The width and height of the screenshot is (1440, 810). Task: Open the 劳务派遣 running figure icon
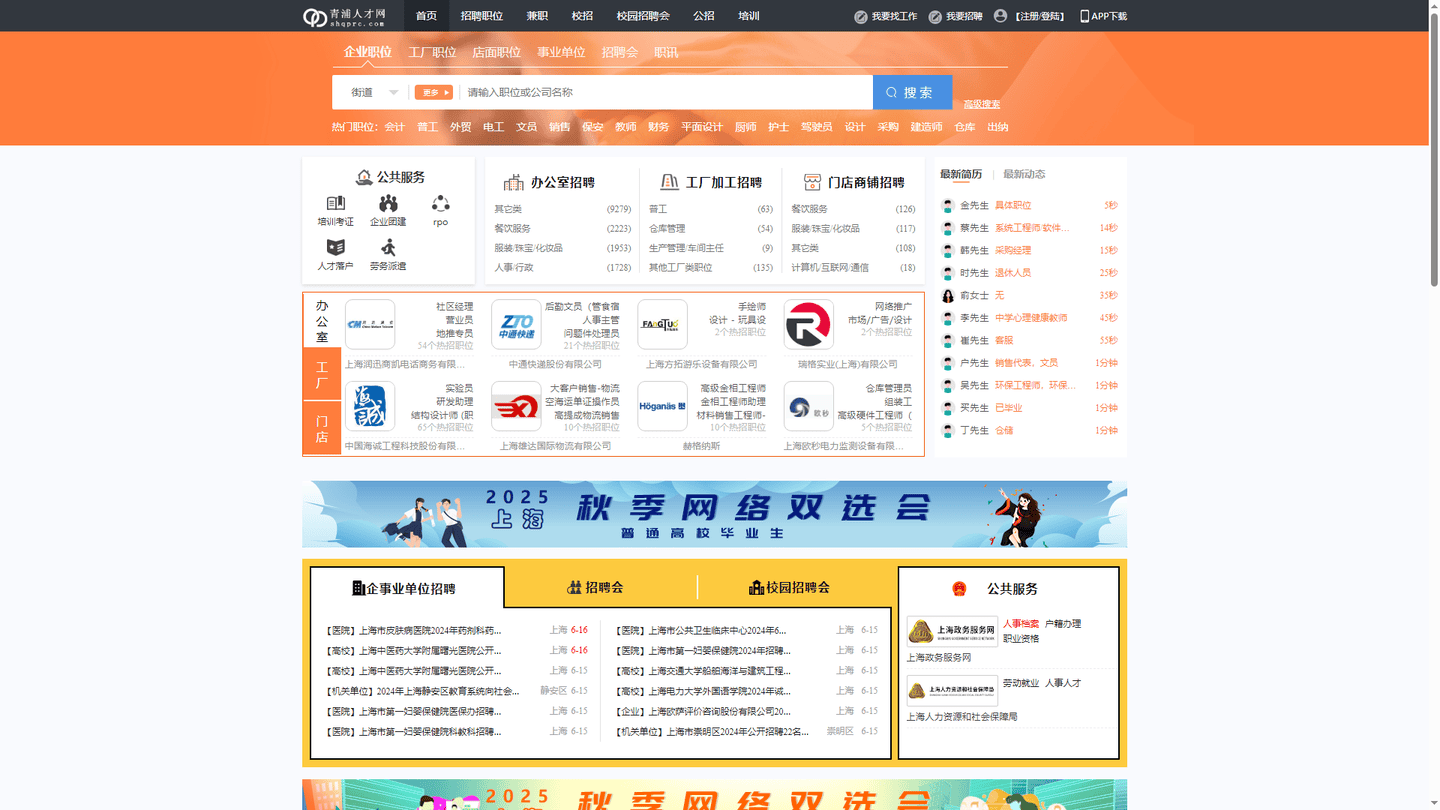click(388, 247)
